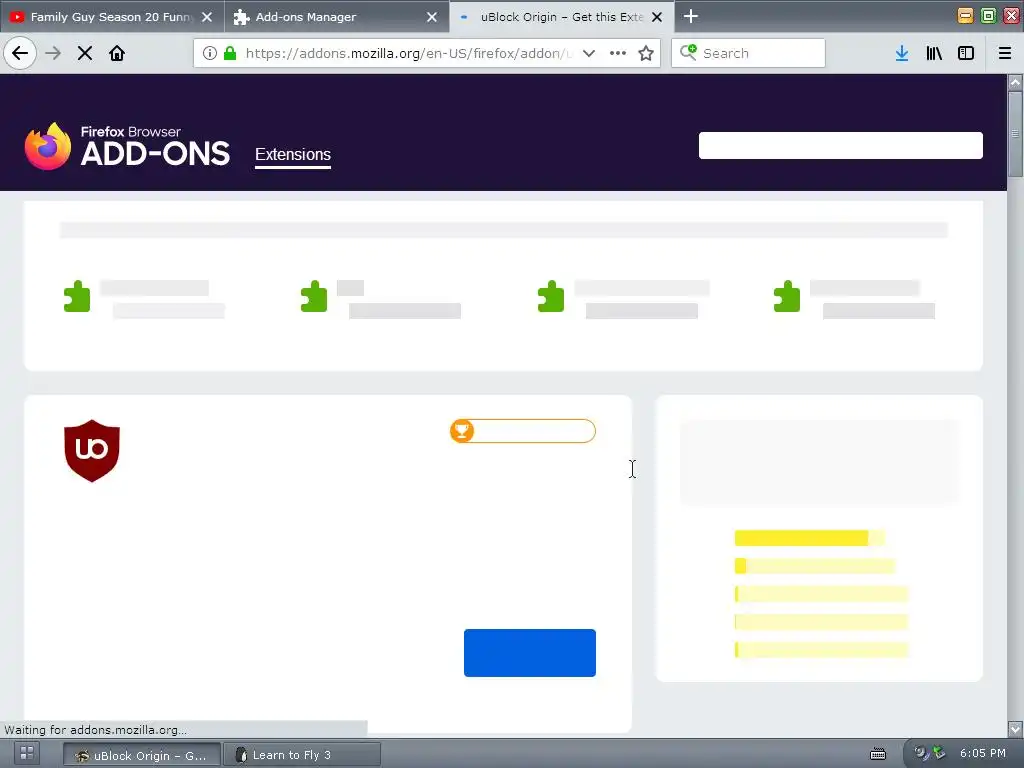
Task: Open the taskbar start menu icon
Action: pyautogui.click(x=27, y=753)
